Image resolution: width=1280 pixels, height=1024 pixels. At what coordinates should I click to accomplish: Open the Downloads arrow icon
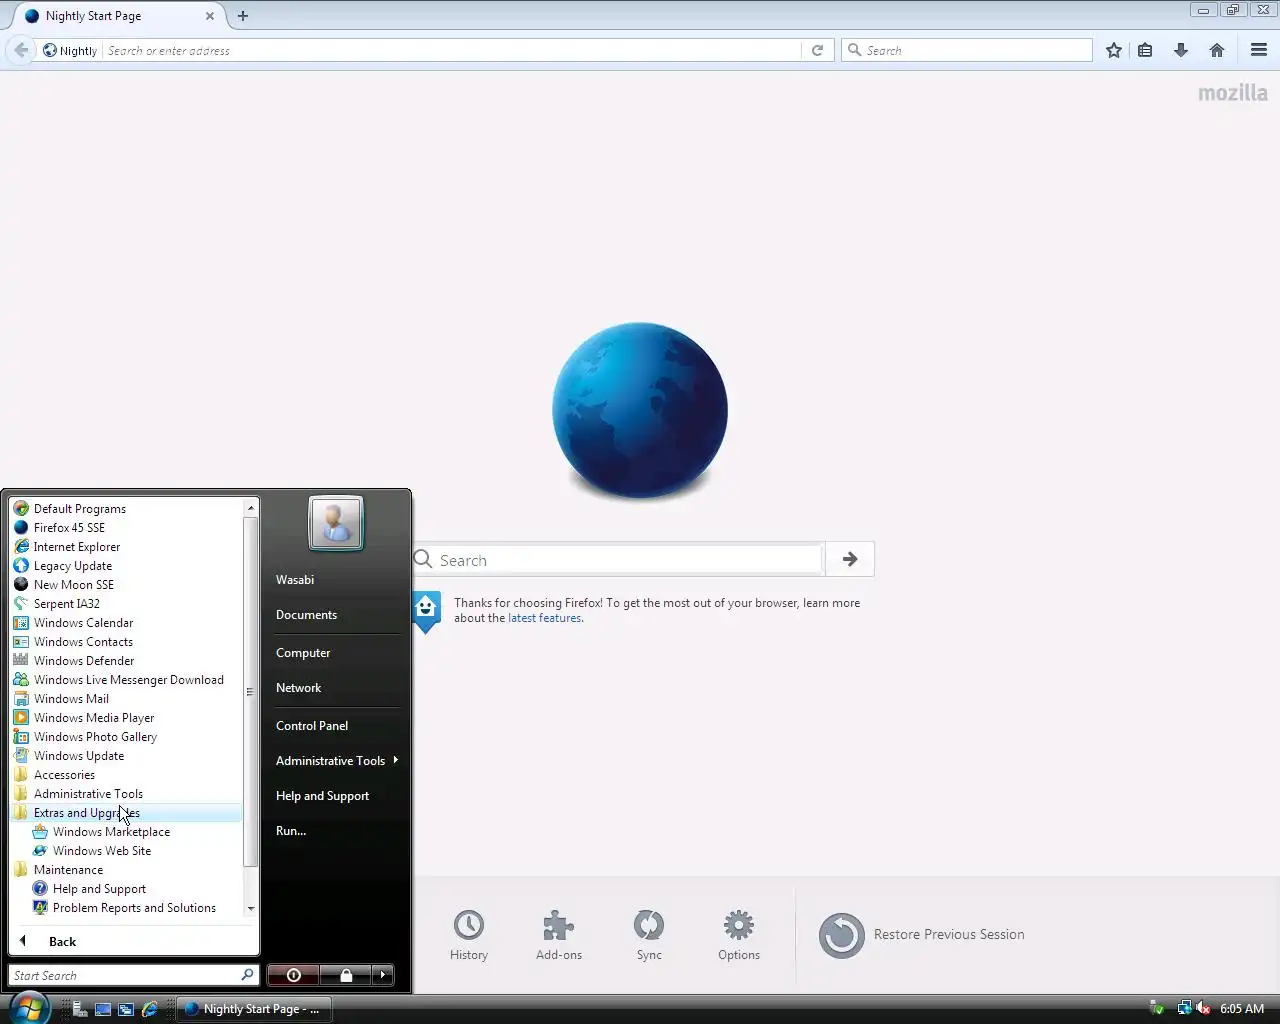tap(1181, 50)
